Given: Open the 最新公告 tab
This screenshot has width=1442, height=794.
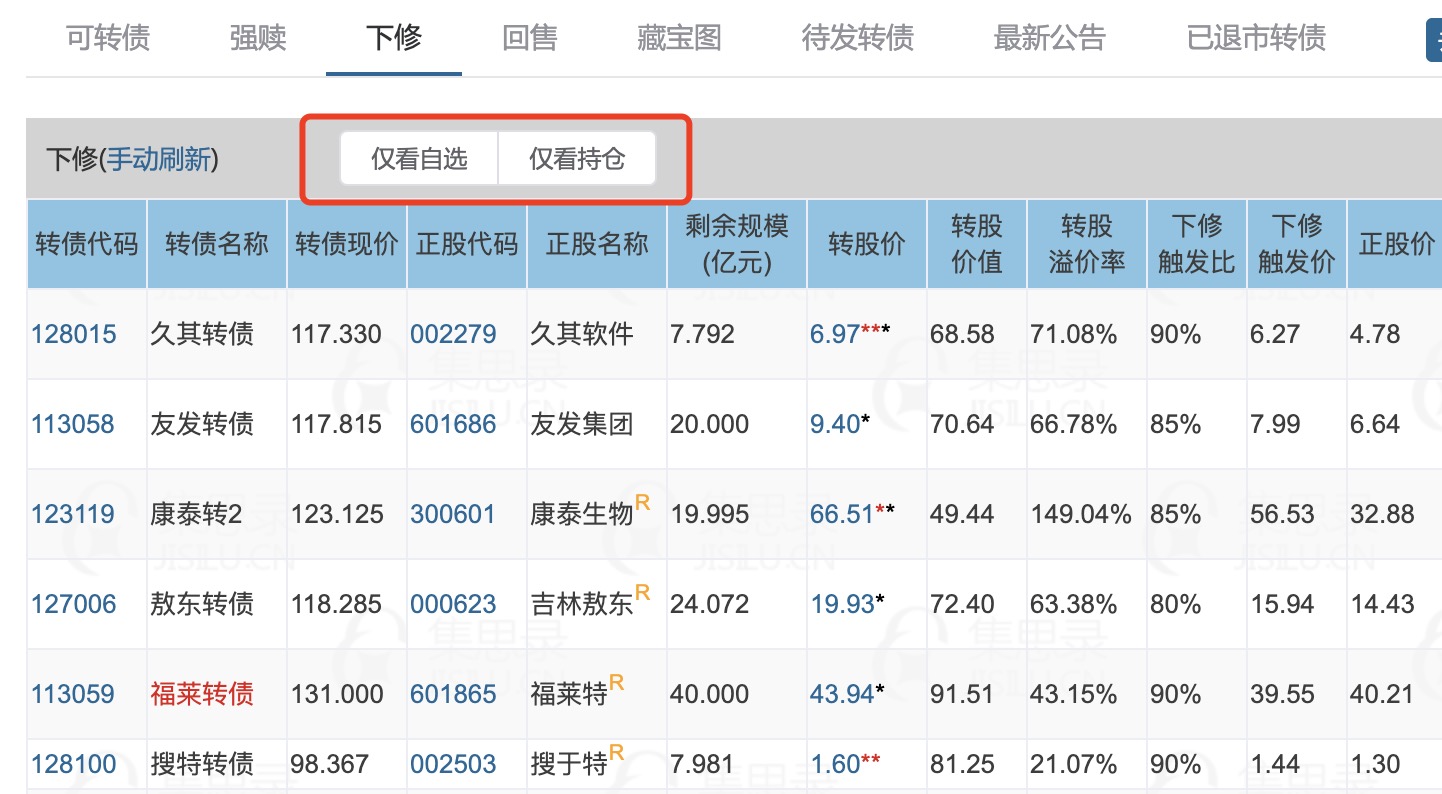Looking at the screenshot, I should 1050,38.
